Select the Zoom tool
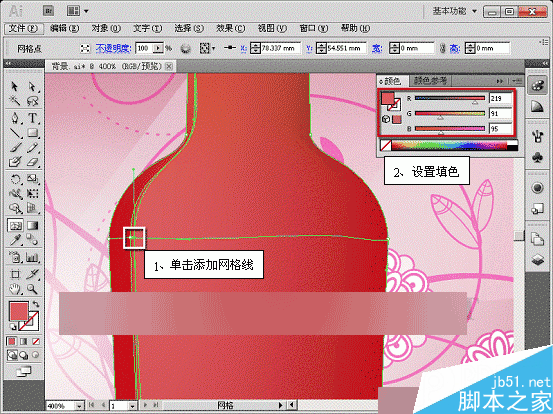Screen dimensions: 553x414 tap(32, 290)
